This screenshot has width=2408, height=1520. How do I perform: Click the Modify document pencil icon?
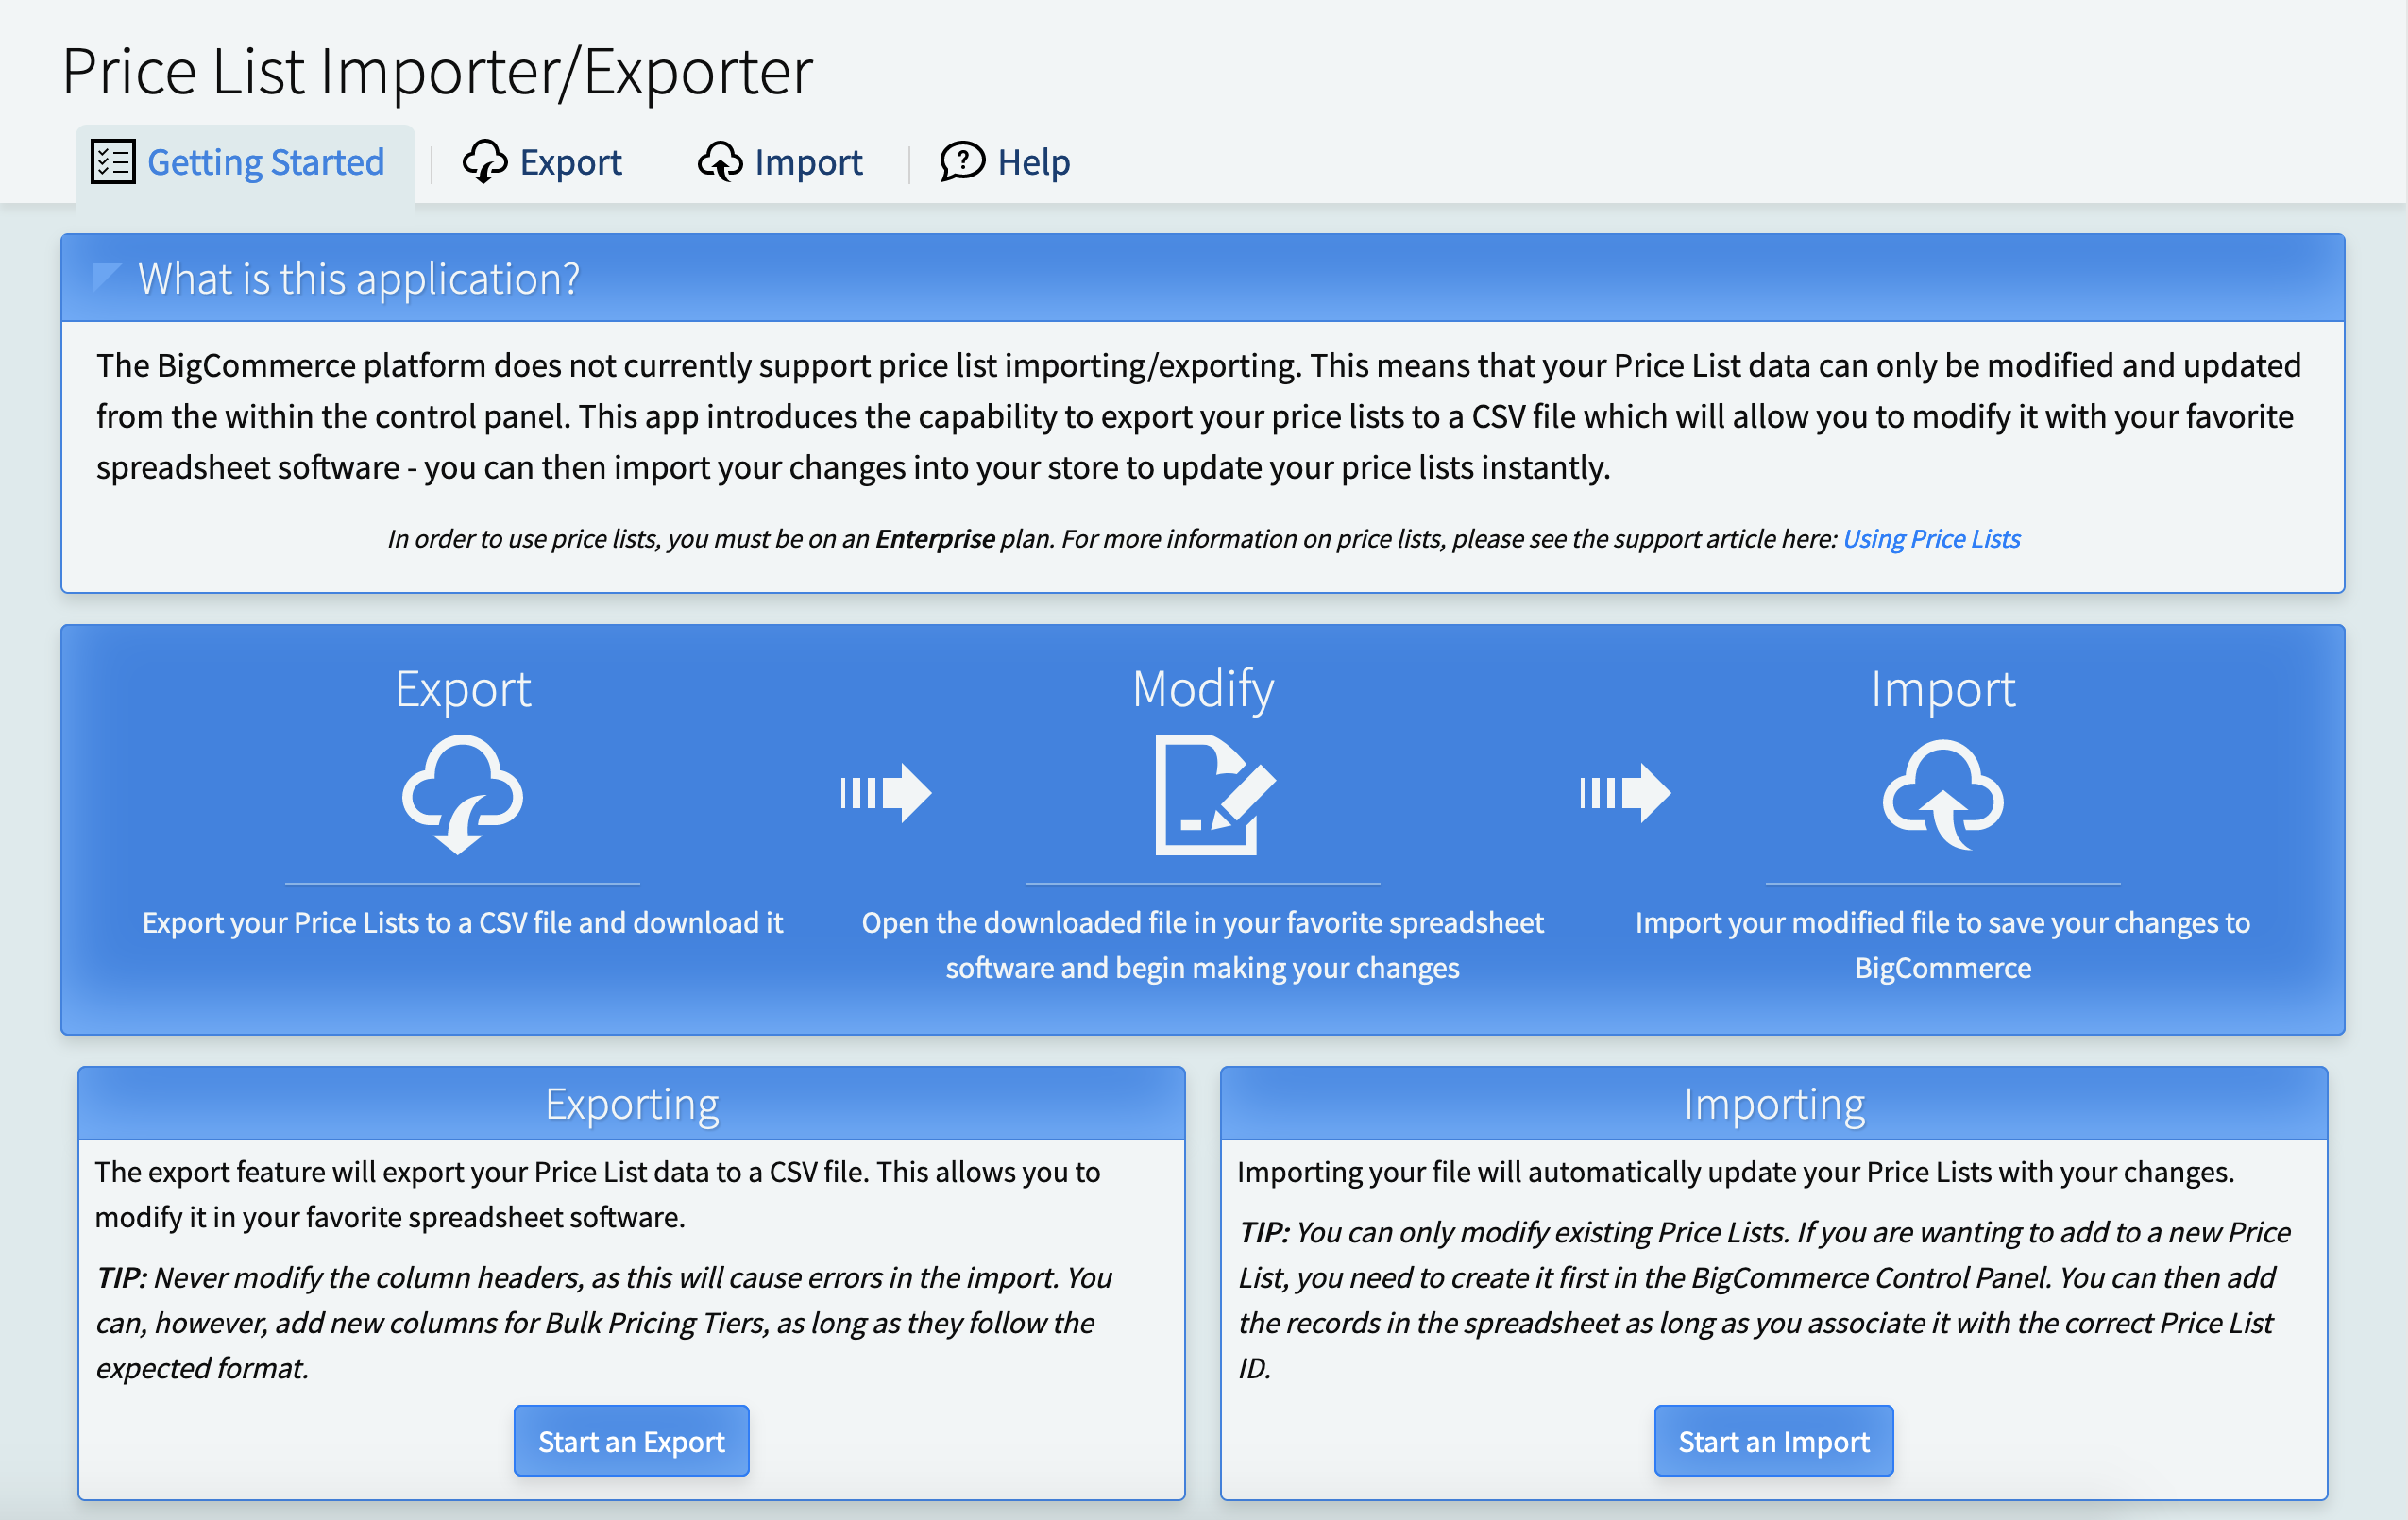tap(1215, 794)
